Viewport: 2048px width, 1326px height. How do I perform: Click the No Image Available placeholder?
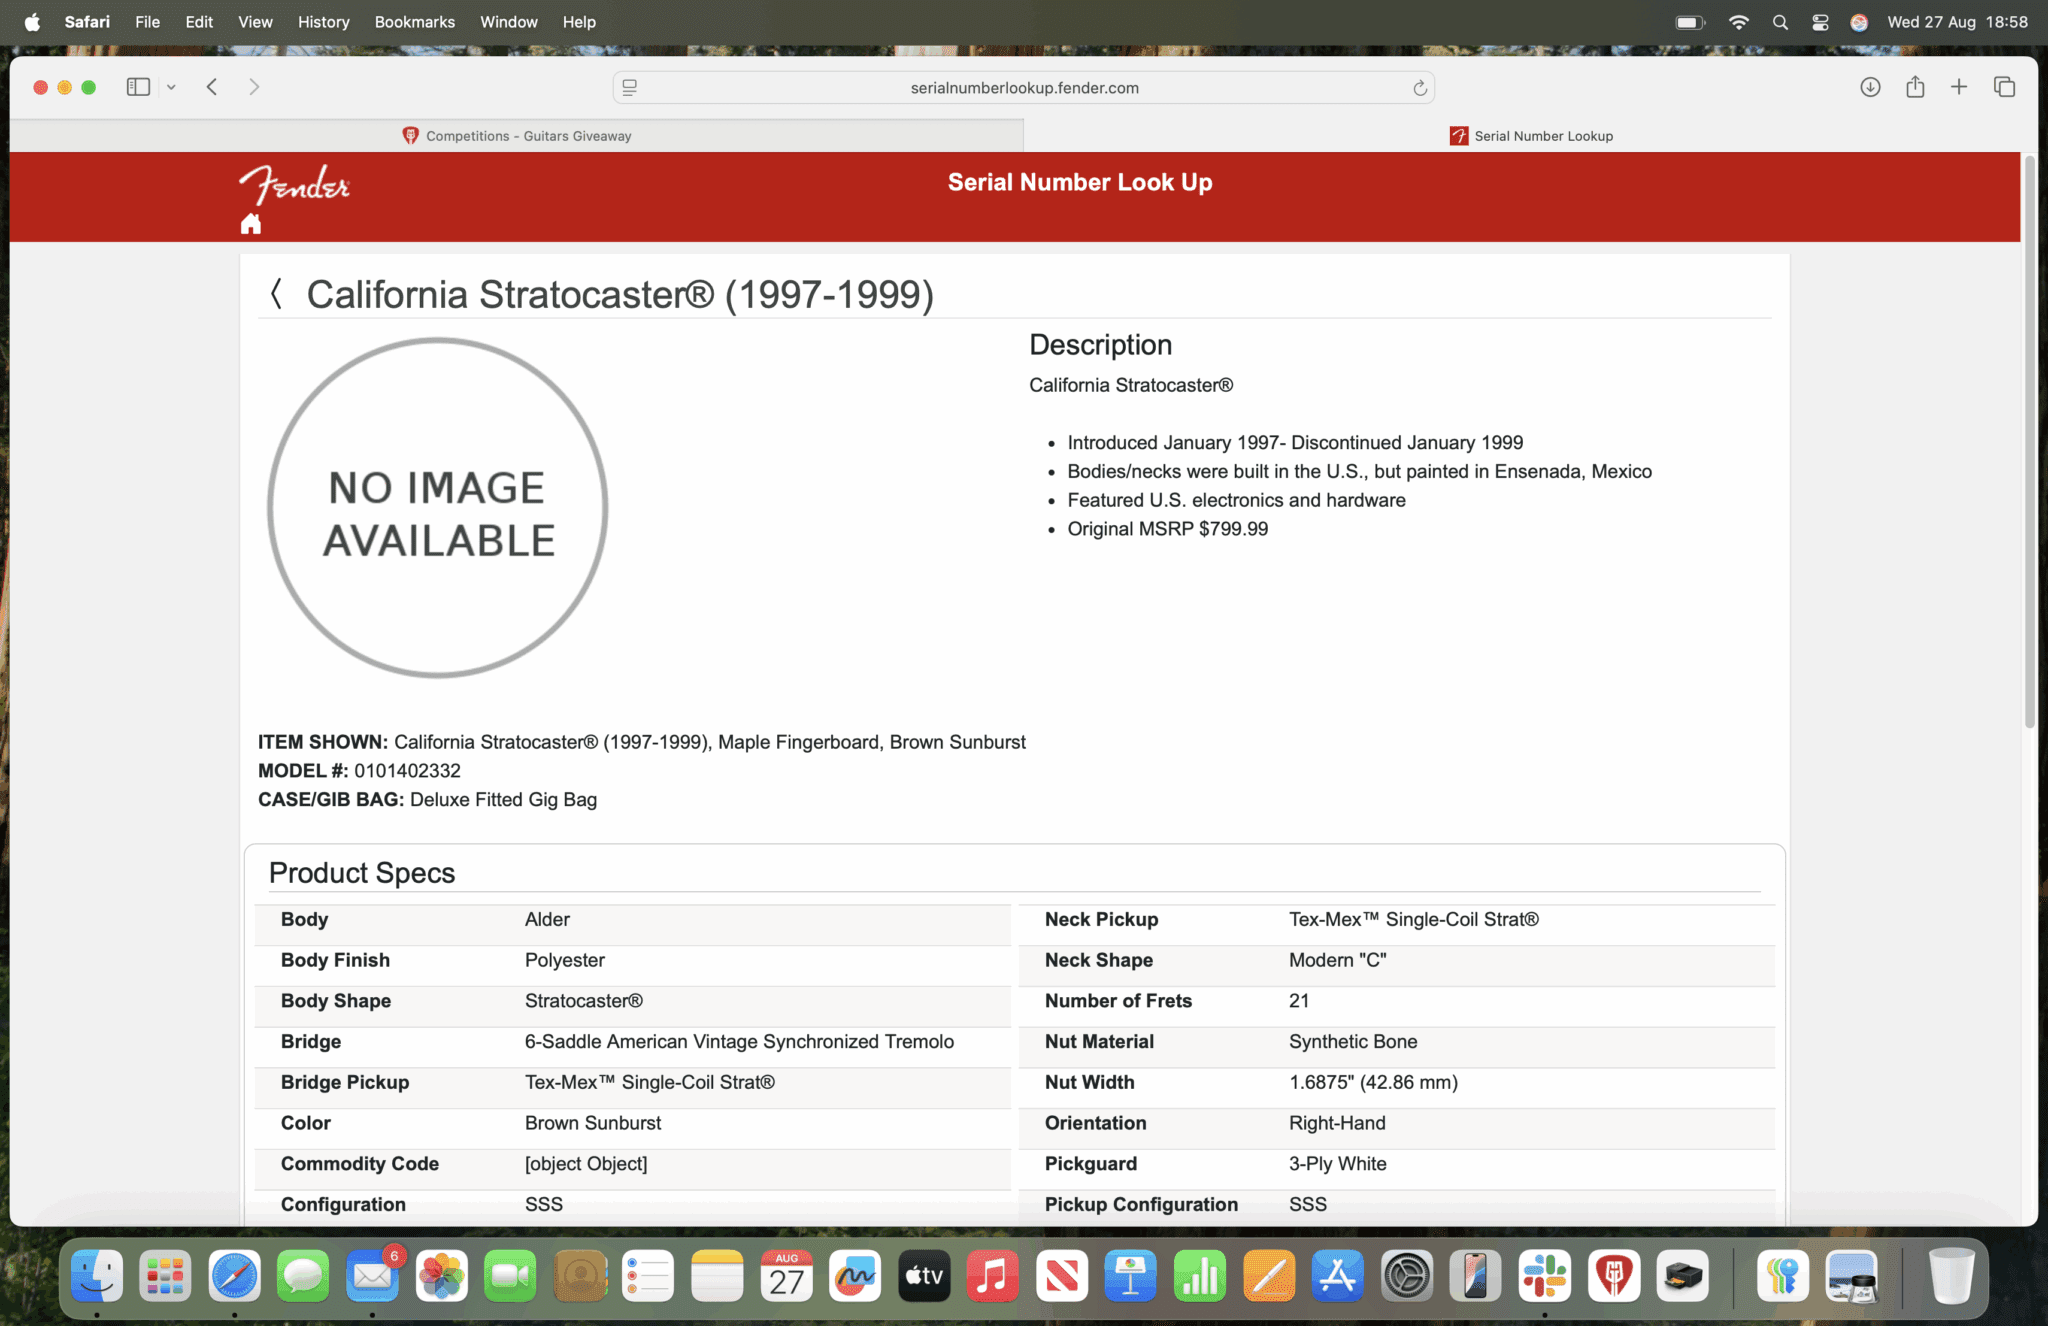(x=437, y=508)
